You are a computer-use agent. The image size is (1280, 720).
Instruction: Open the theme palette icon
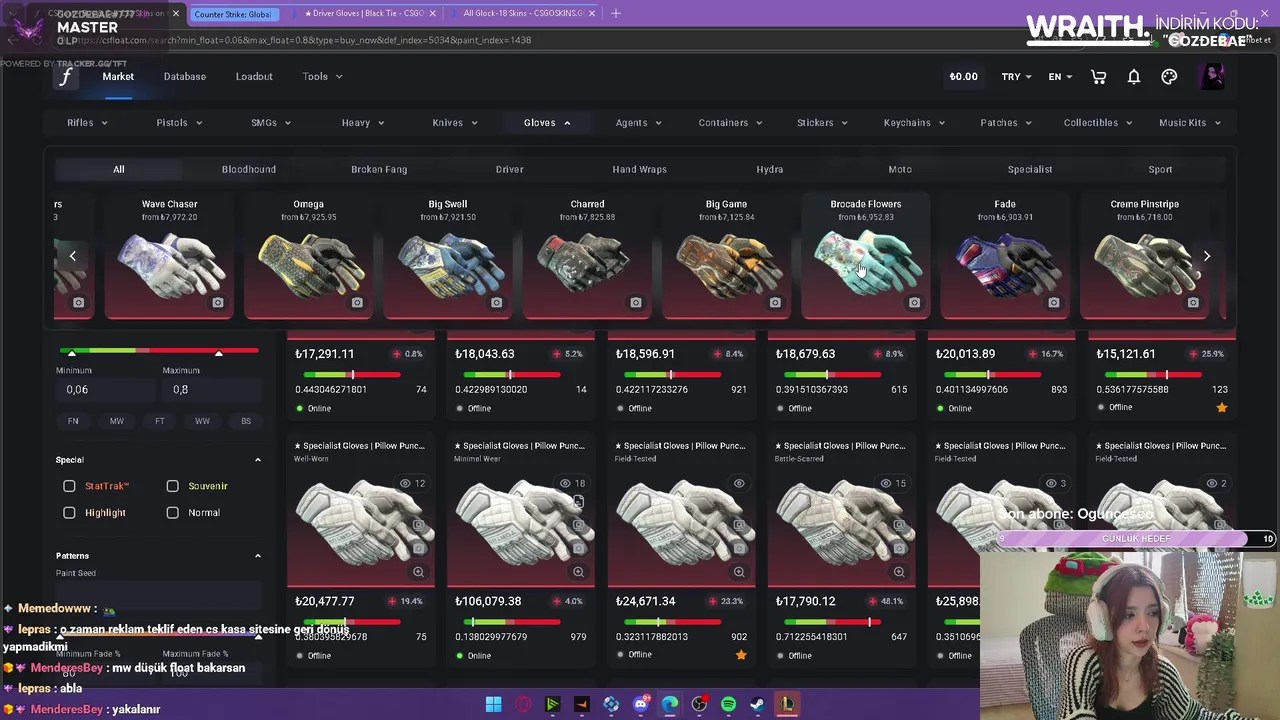(x=1169, y=77)
